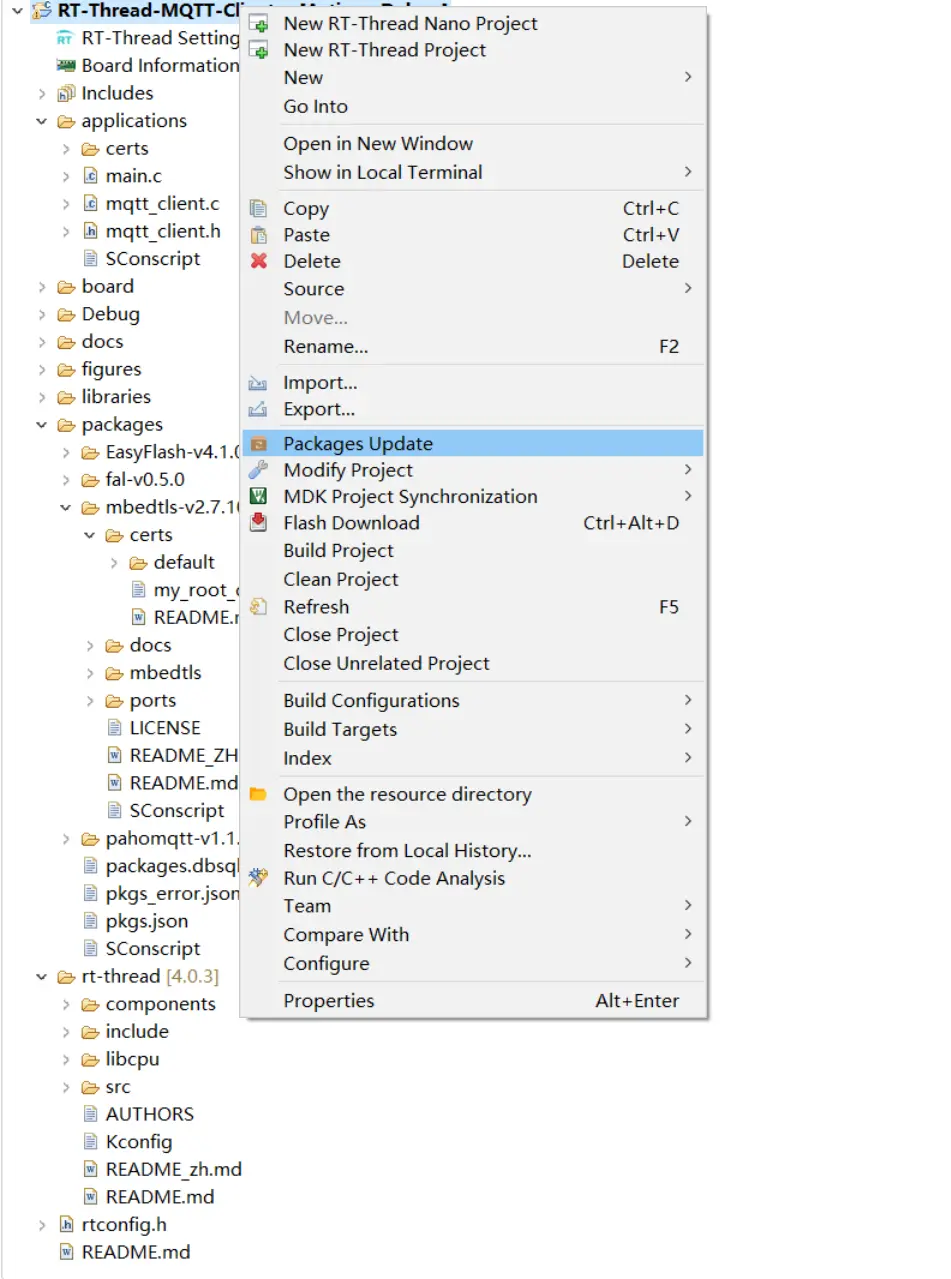Select Properties from the context menu
Image resolution: width=951 pixels, height=1279 pixels.
pyautogui.click(x=329, y=1001)
